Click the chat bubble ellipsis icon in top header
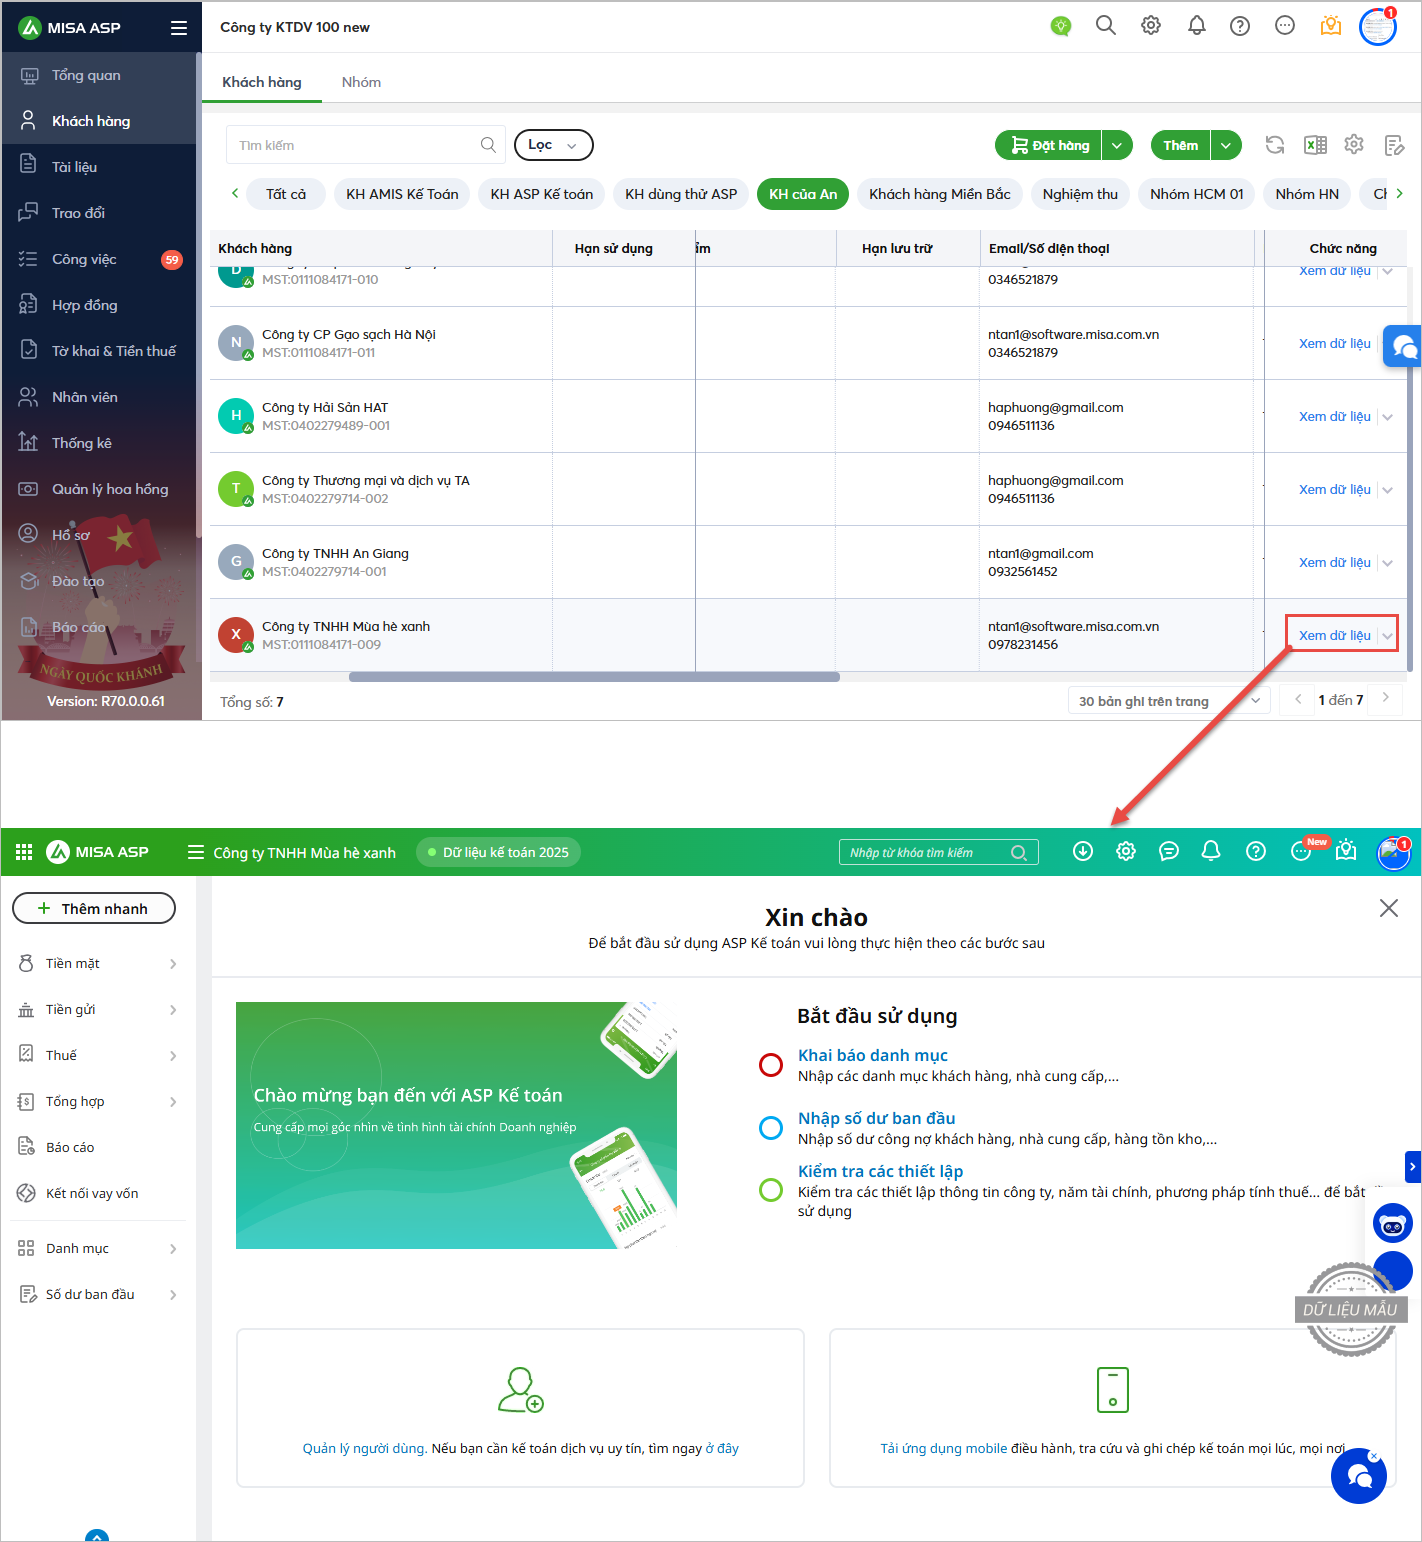Image resolution: width=1422 pixels, height=1542 pixels. (1285, 26)
